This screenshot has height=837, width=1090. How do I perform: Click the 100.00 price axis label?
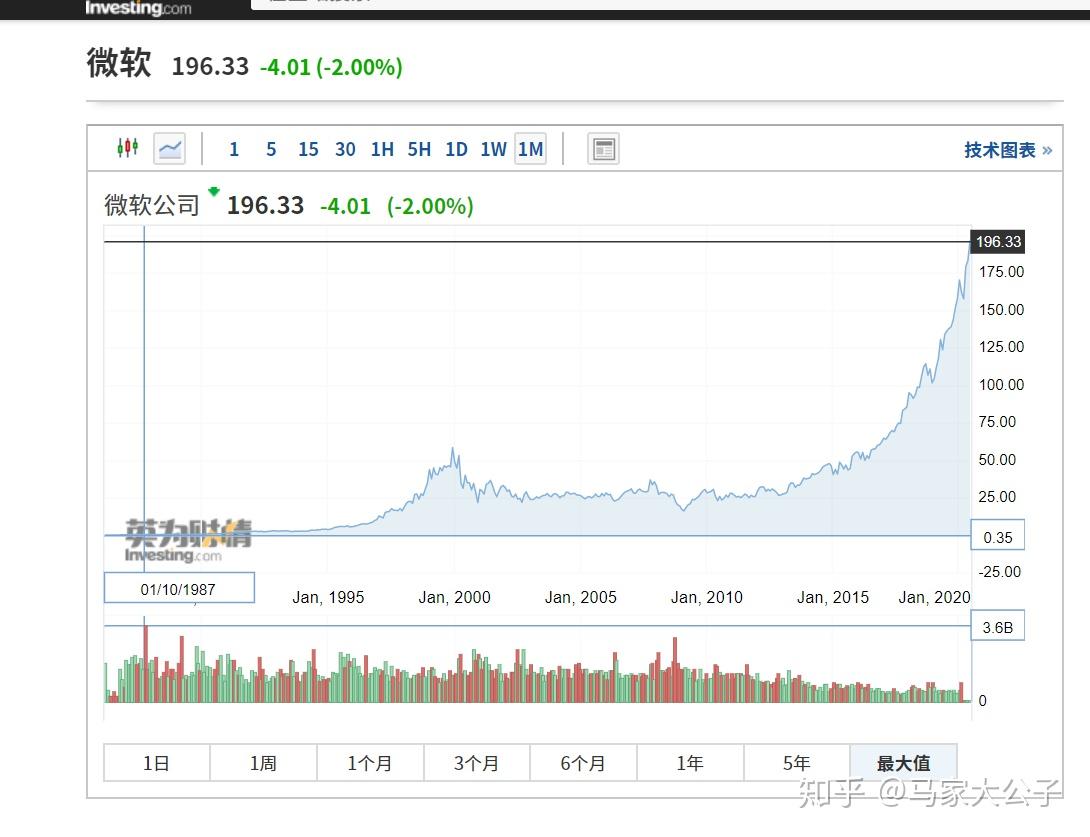[x=1002, y=384]
